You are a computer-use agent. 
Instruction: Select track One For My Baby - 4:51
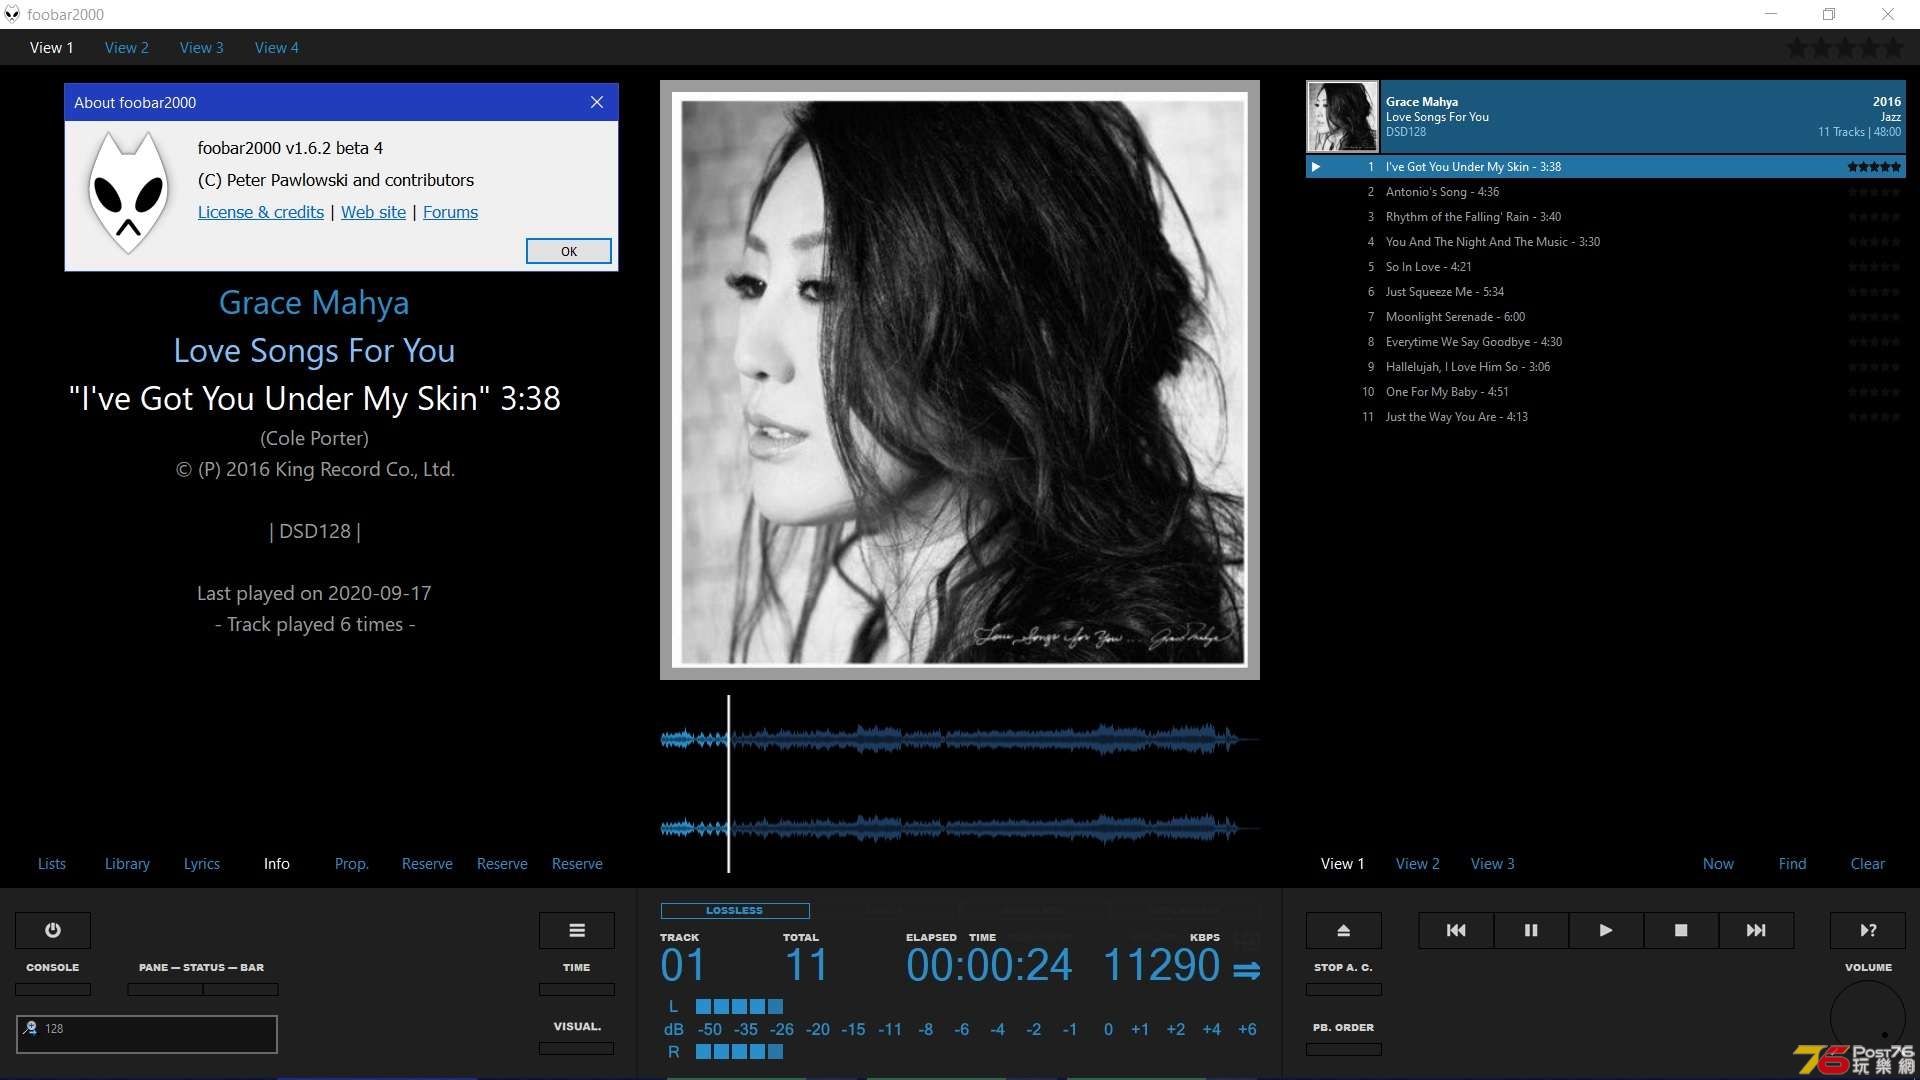tap(1605, 392)
